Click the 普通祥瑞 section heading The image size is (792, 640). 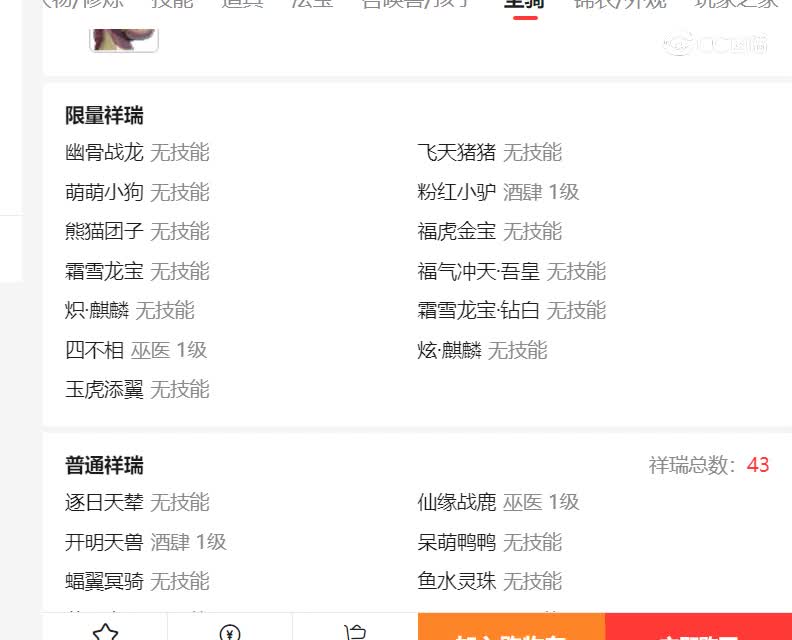104,465
